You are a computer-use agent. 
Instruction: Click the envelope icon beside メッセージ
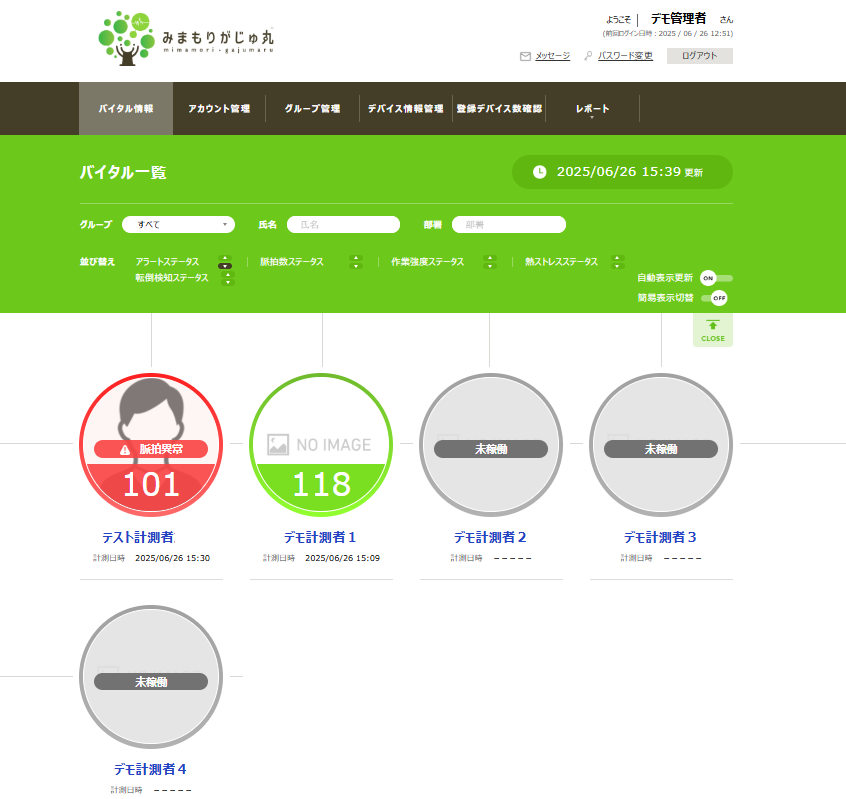click(525, 56)
